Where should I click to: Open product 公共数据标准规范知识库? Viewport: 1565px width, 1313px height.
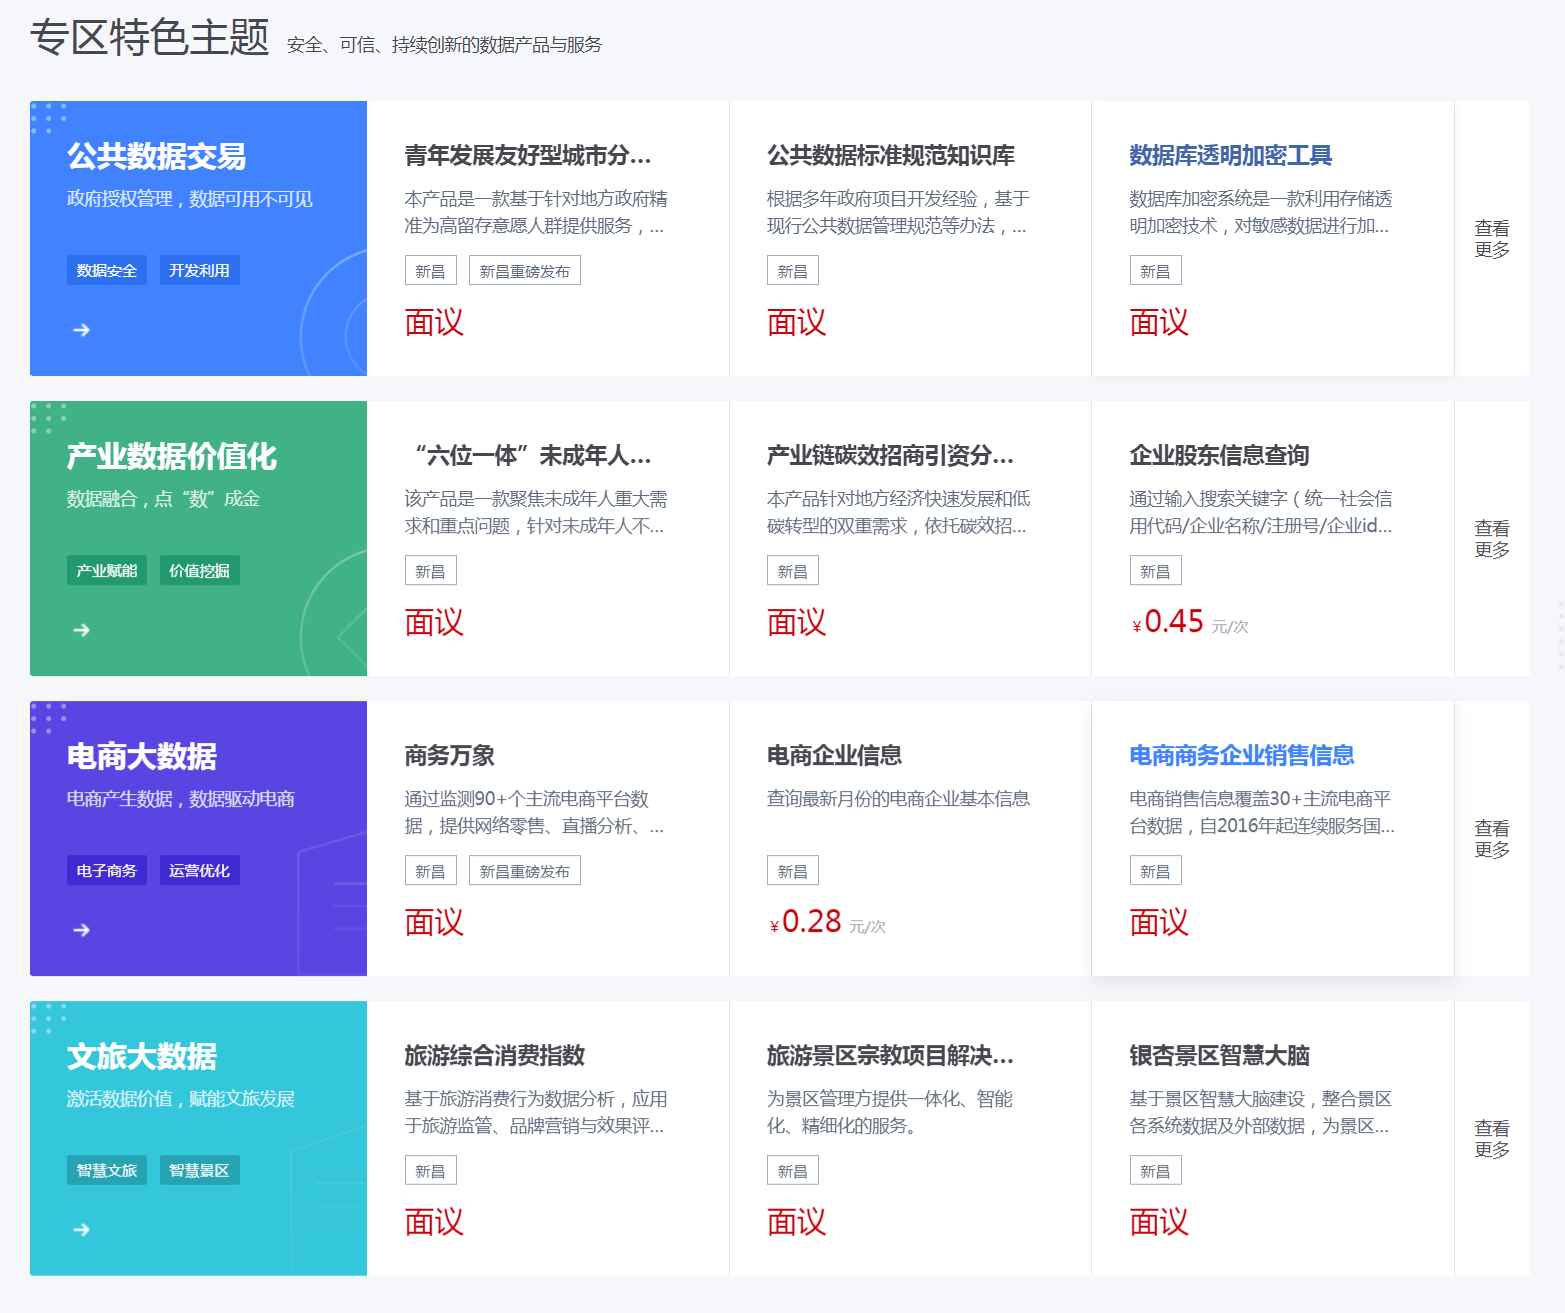click(891, 156)
